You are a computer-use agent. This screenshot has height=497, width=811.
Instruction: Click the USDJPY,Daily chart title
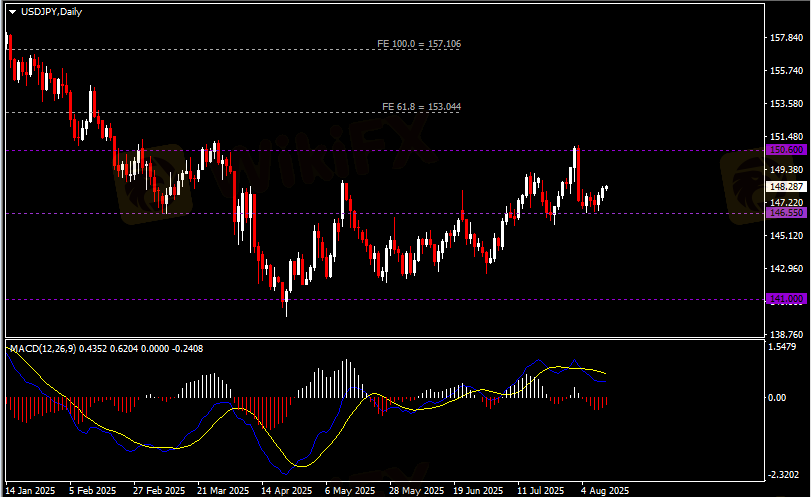pyautogui.click(x=52, y=11)
